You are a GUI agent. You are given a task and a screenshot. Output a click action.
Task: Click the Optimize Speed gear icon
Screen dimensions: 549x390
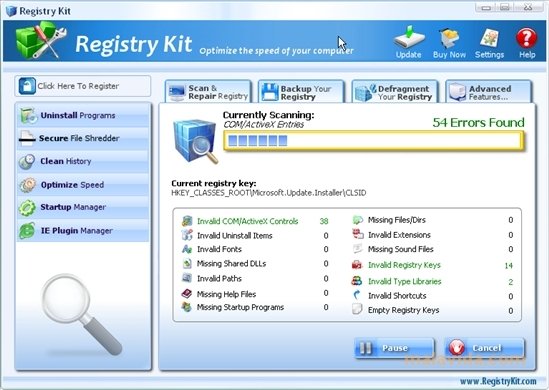[28, 185]
